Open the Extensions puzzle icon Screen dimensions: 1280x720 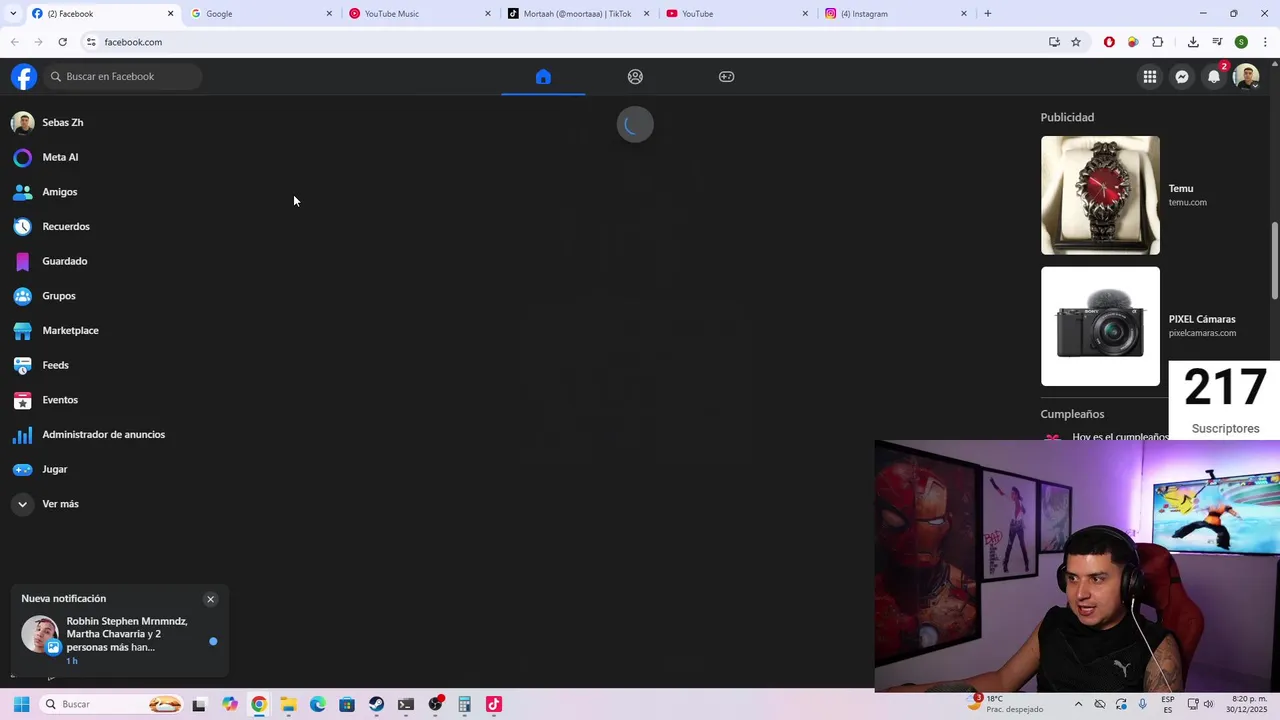pos(1158,42)
